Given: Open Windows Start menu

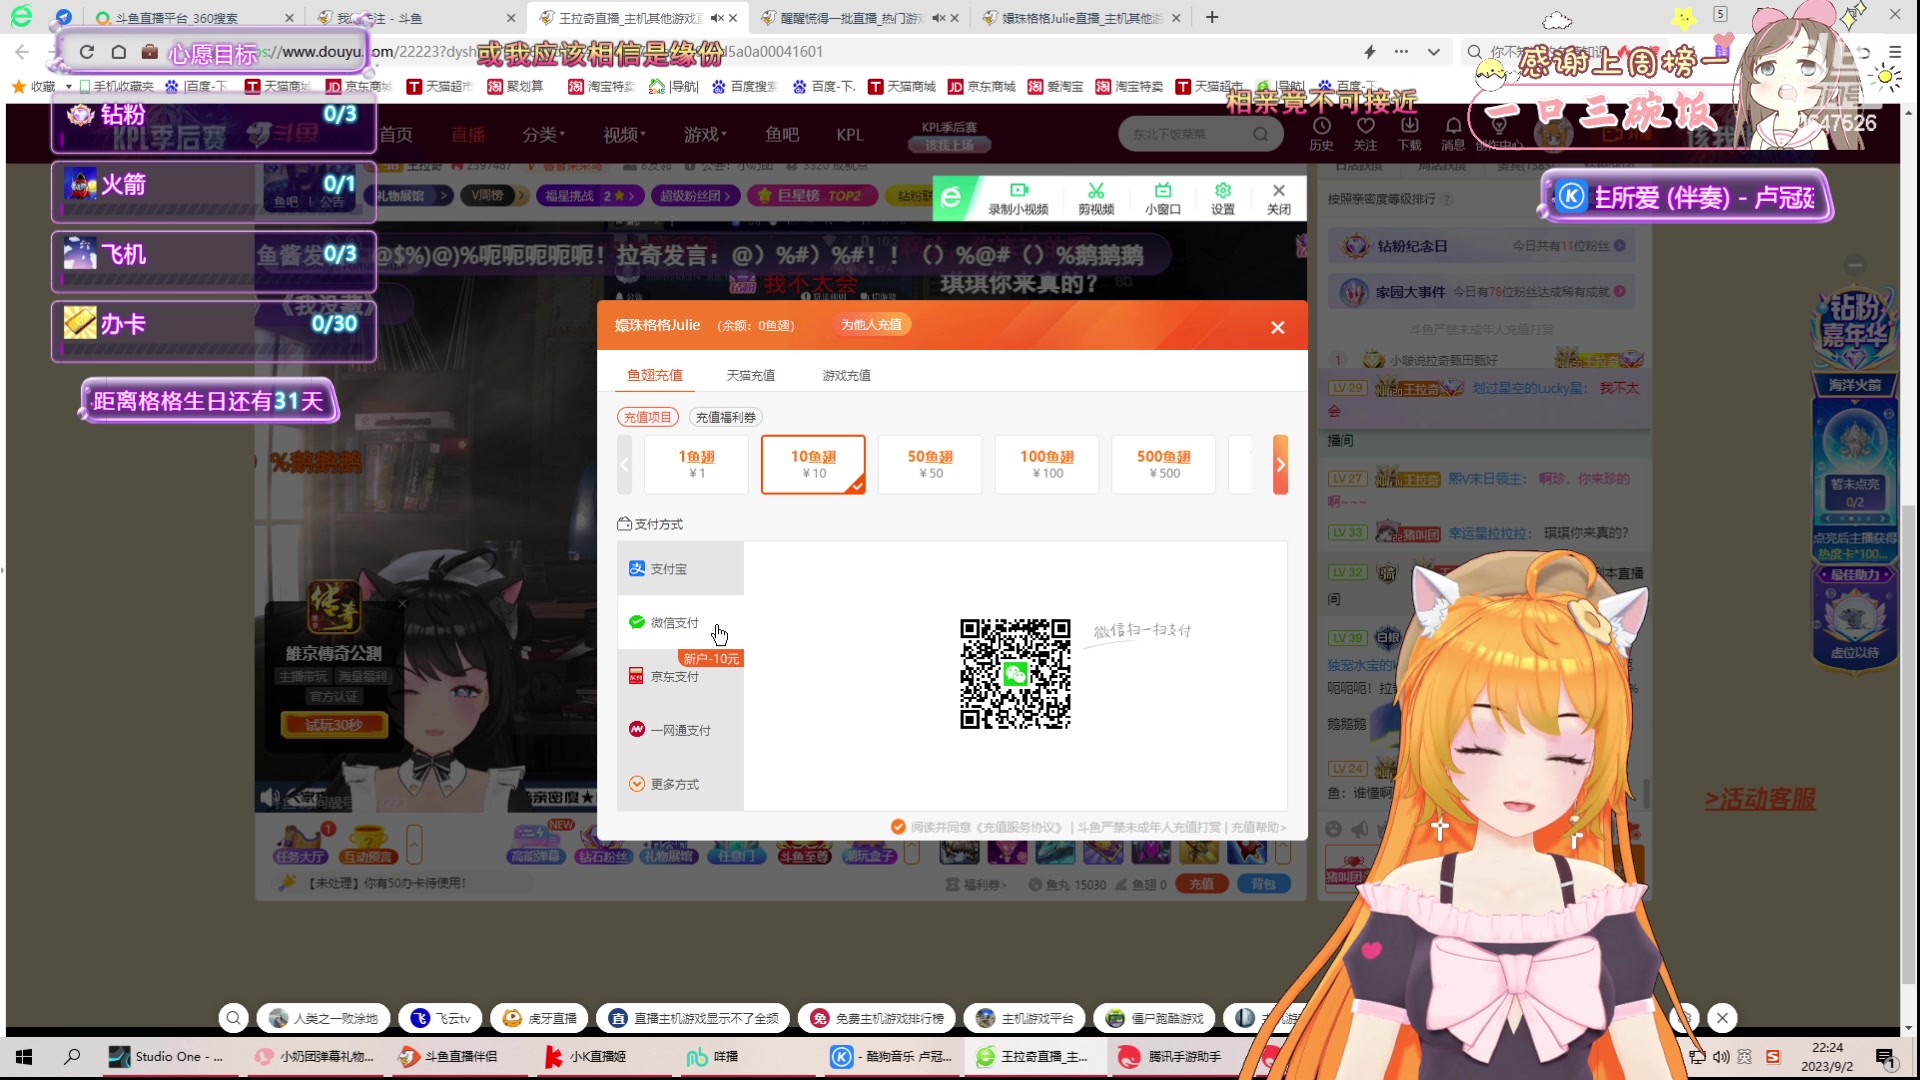Looking at the screenshot, I should [24, 1056].
